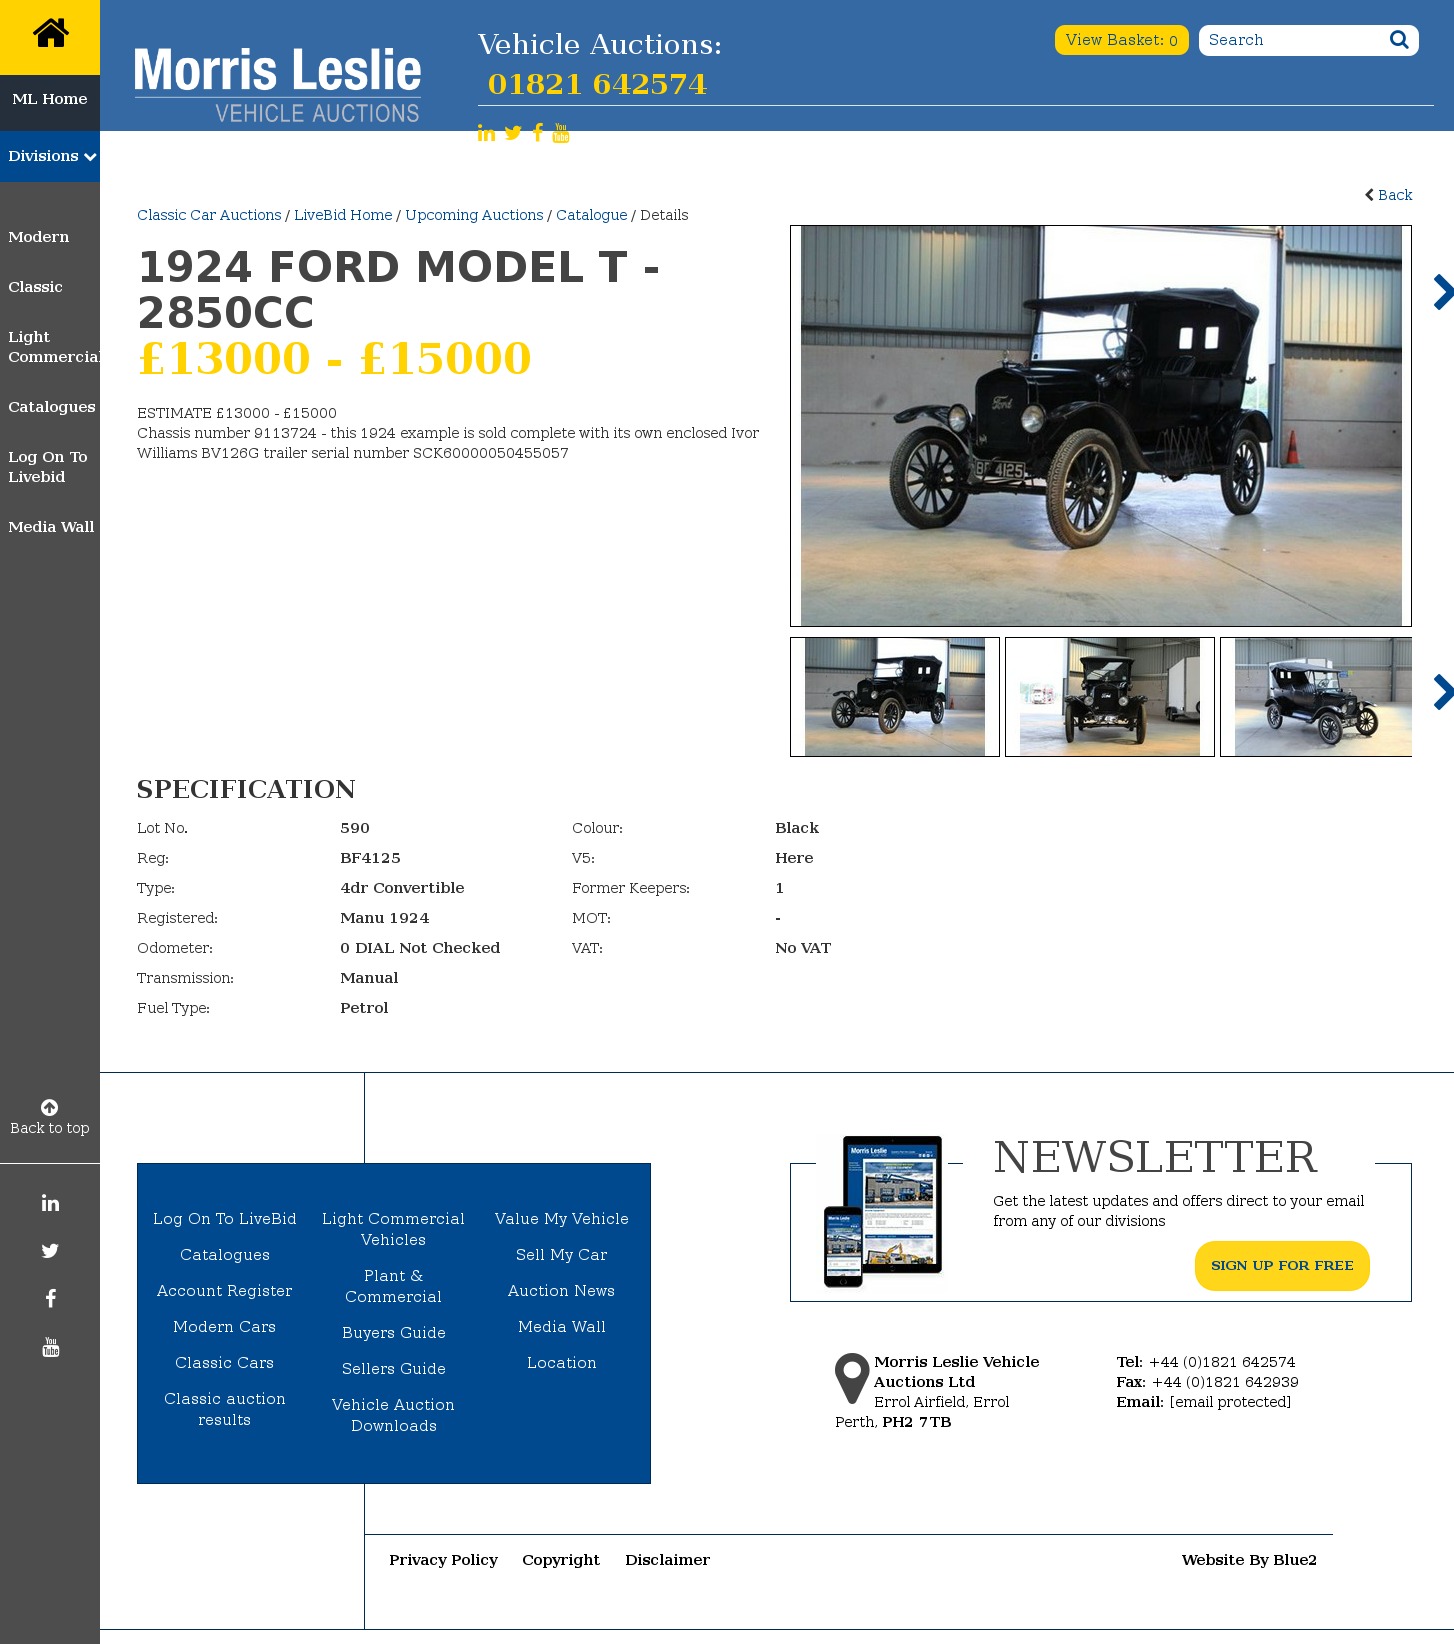Click the main Ford Model T photo

[x=1101, y=426]
